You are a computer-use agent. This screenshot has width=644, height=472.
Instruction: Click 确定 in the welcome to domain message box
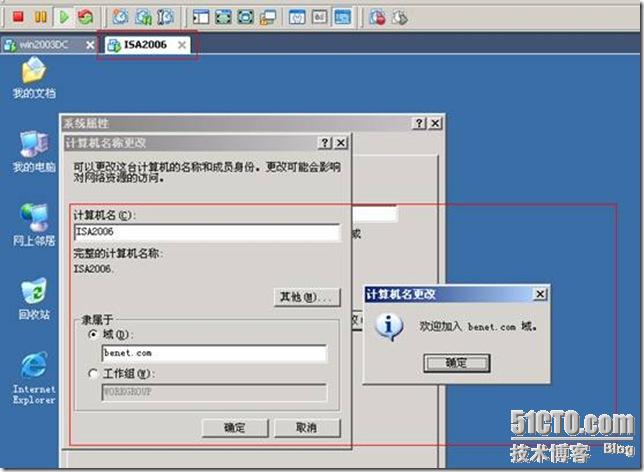[x=457, y=363]
